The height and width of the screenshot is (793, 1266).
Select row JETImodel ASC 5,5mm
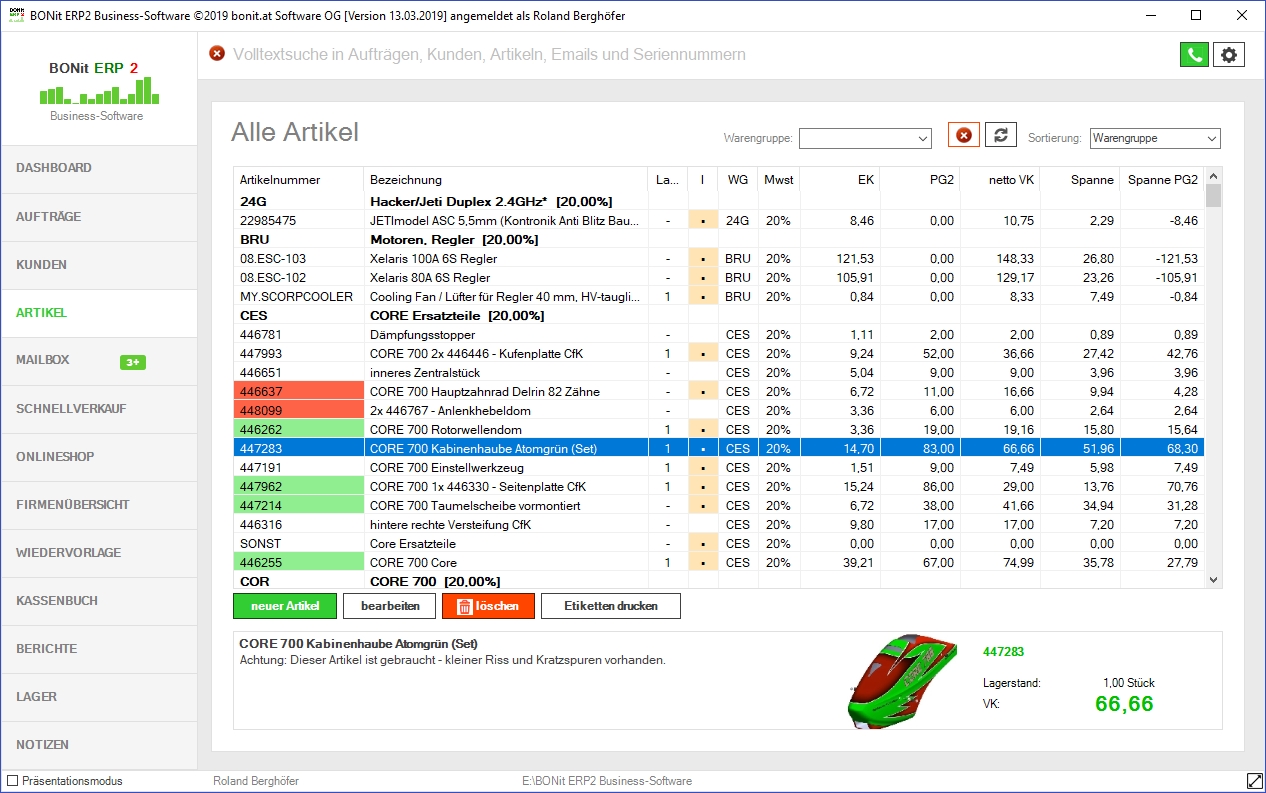tap(719, 220)
